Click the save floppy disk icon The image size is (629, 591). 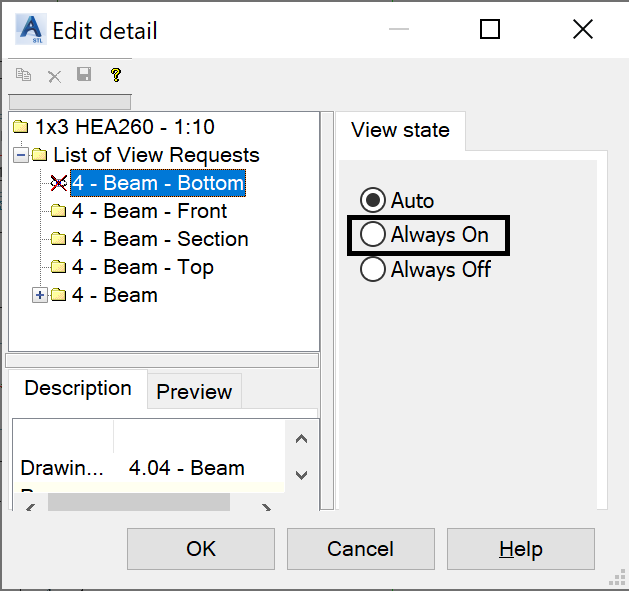pyautogui.click(x=84, y=75)
